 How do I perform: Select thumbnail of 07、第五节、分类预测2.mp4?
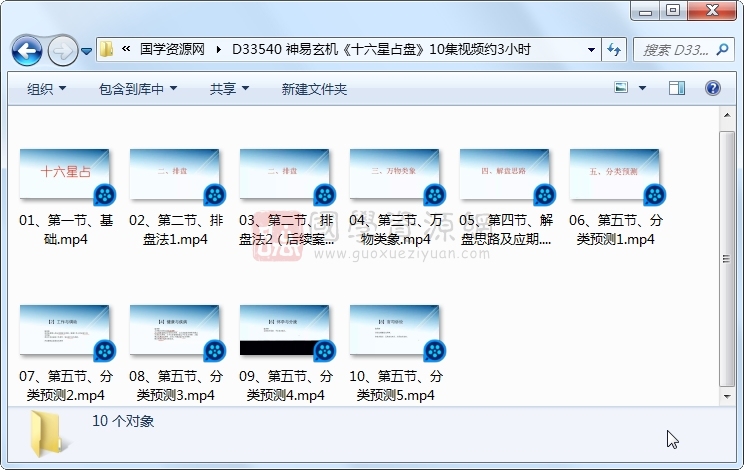pyautogui.click(x=65, y=330)
